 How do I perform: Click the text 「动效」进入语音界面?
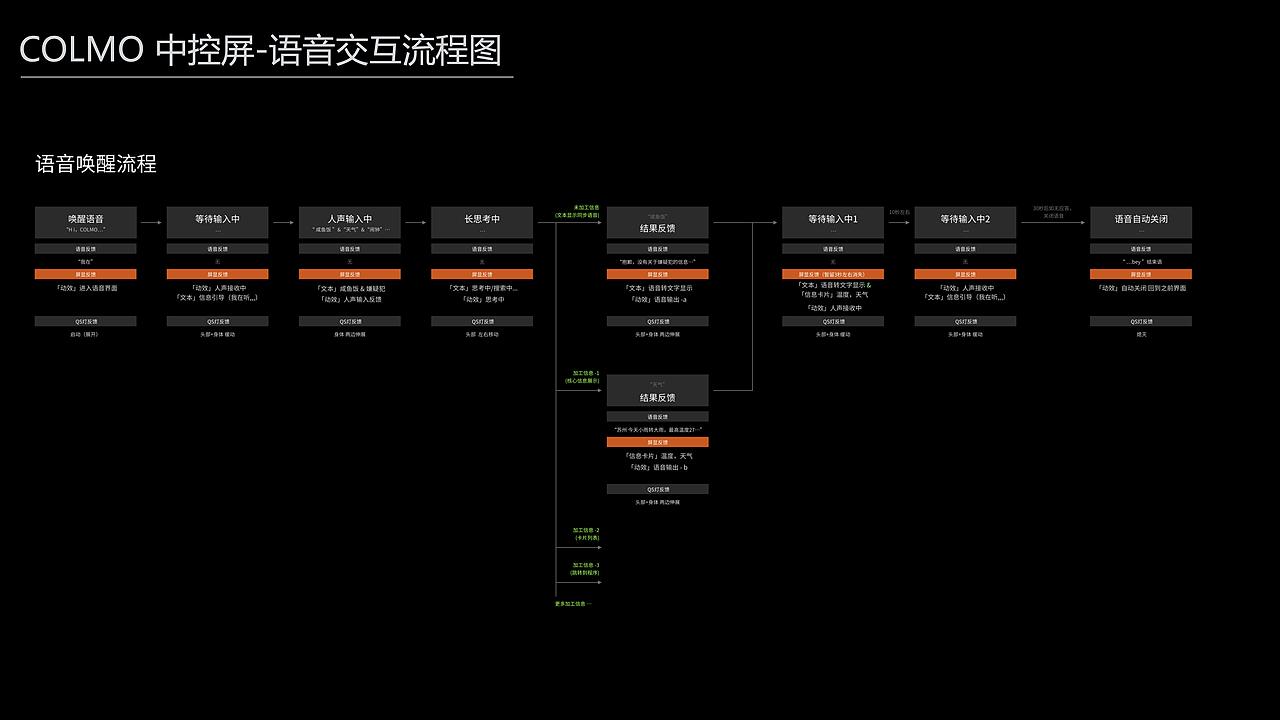(86, 288)
